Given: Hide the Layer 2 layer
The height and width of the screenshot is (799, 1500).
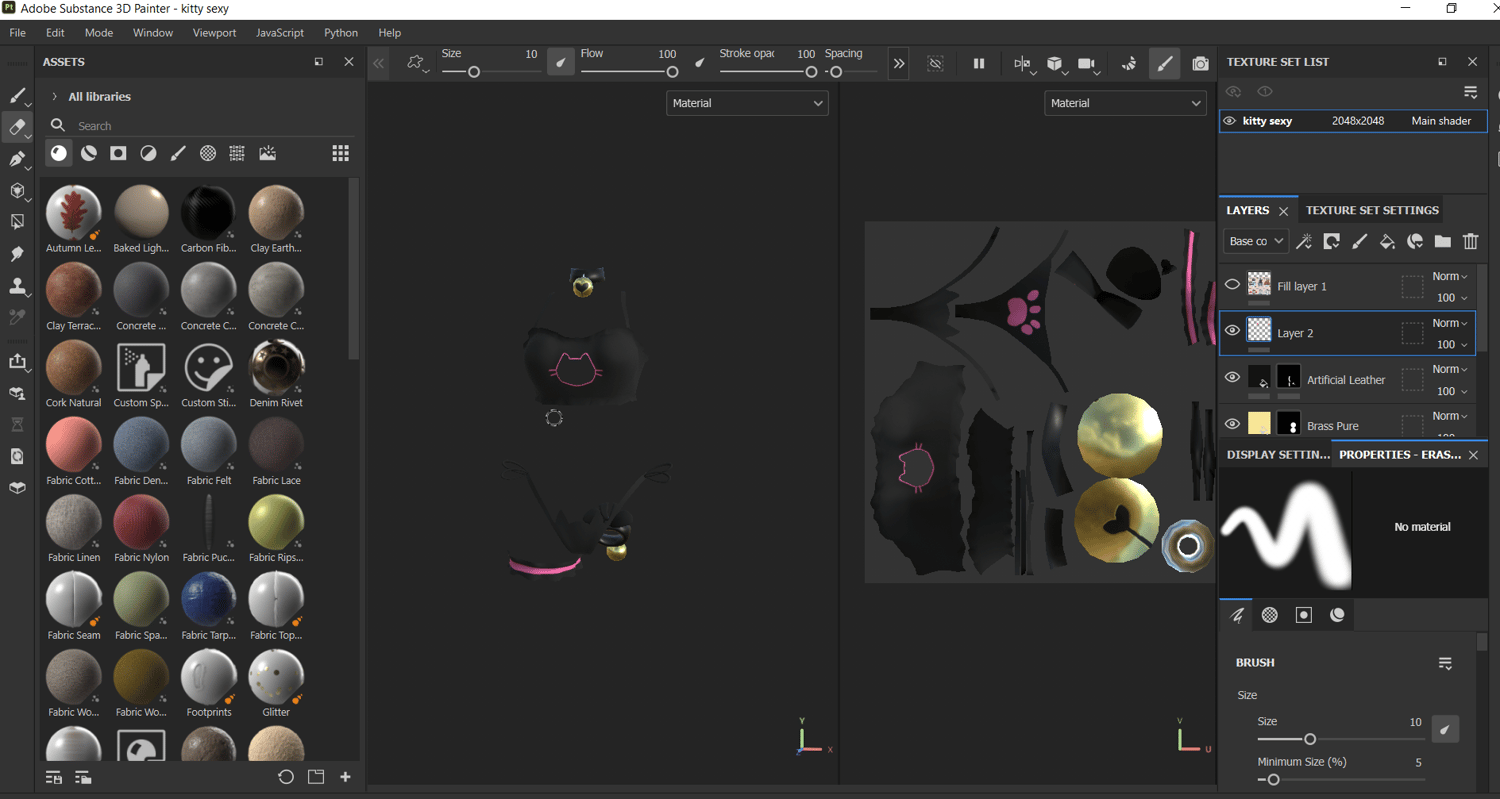Looking at the screenshot, I should click(x=1232, y=331).
